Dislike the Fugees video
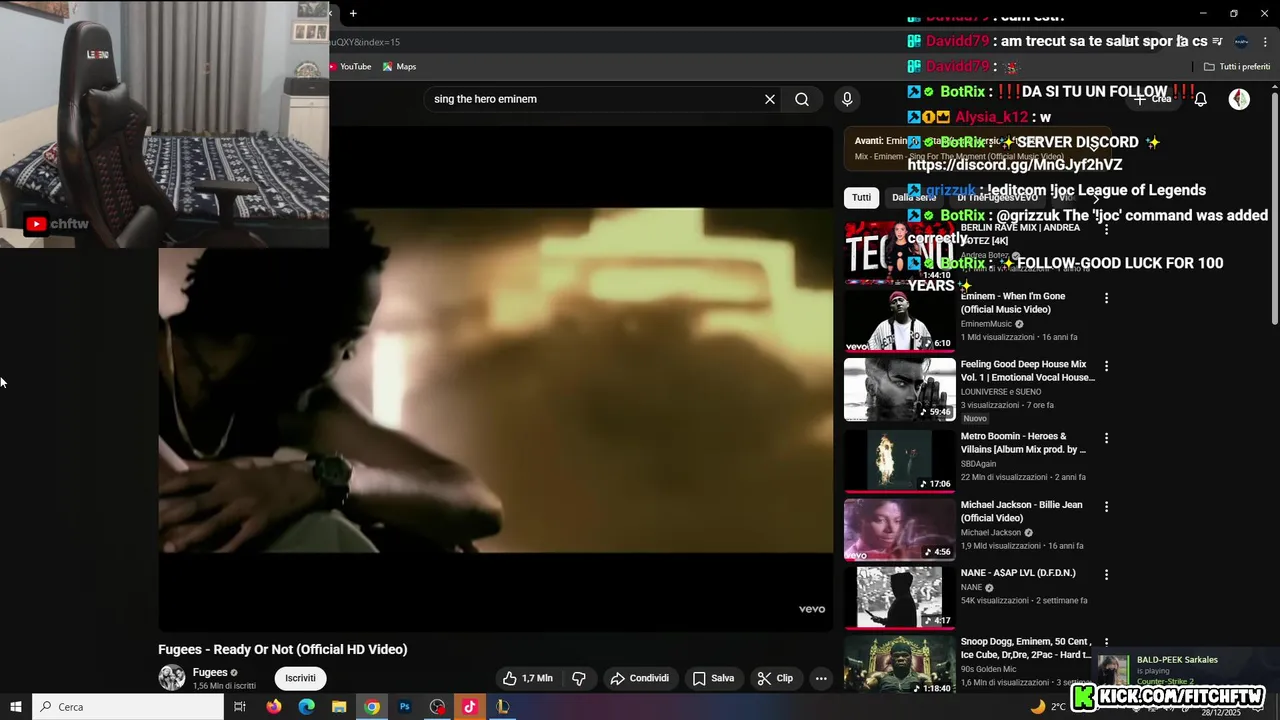Screen dimensions: 1280x720 [579, 678]
